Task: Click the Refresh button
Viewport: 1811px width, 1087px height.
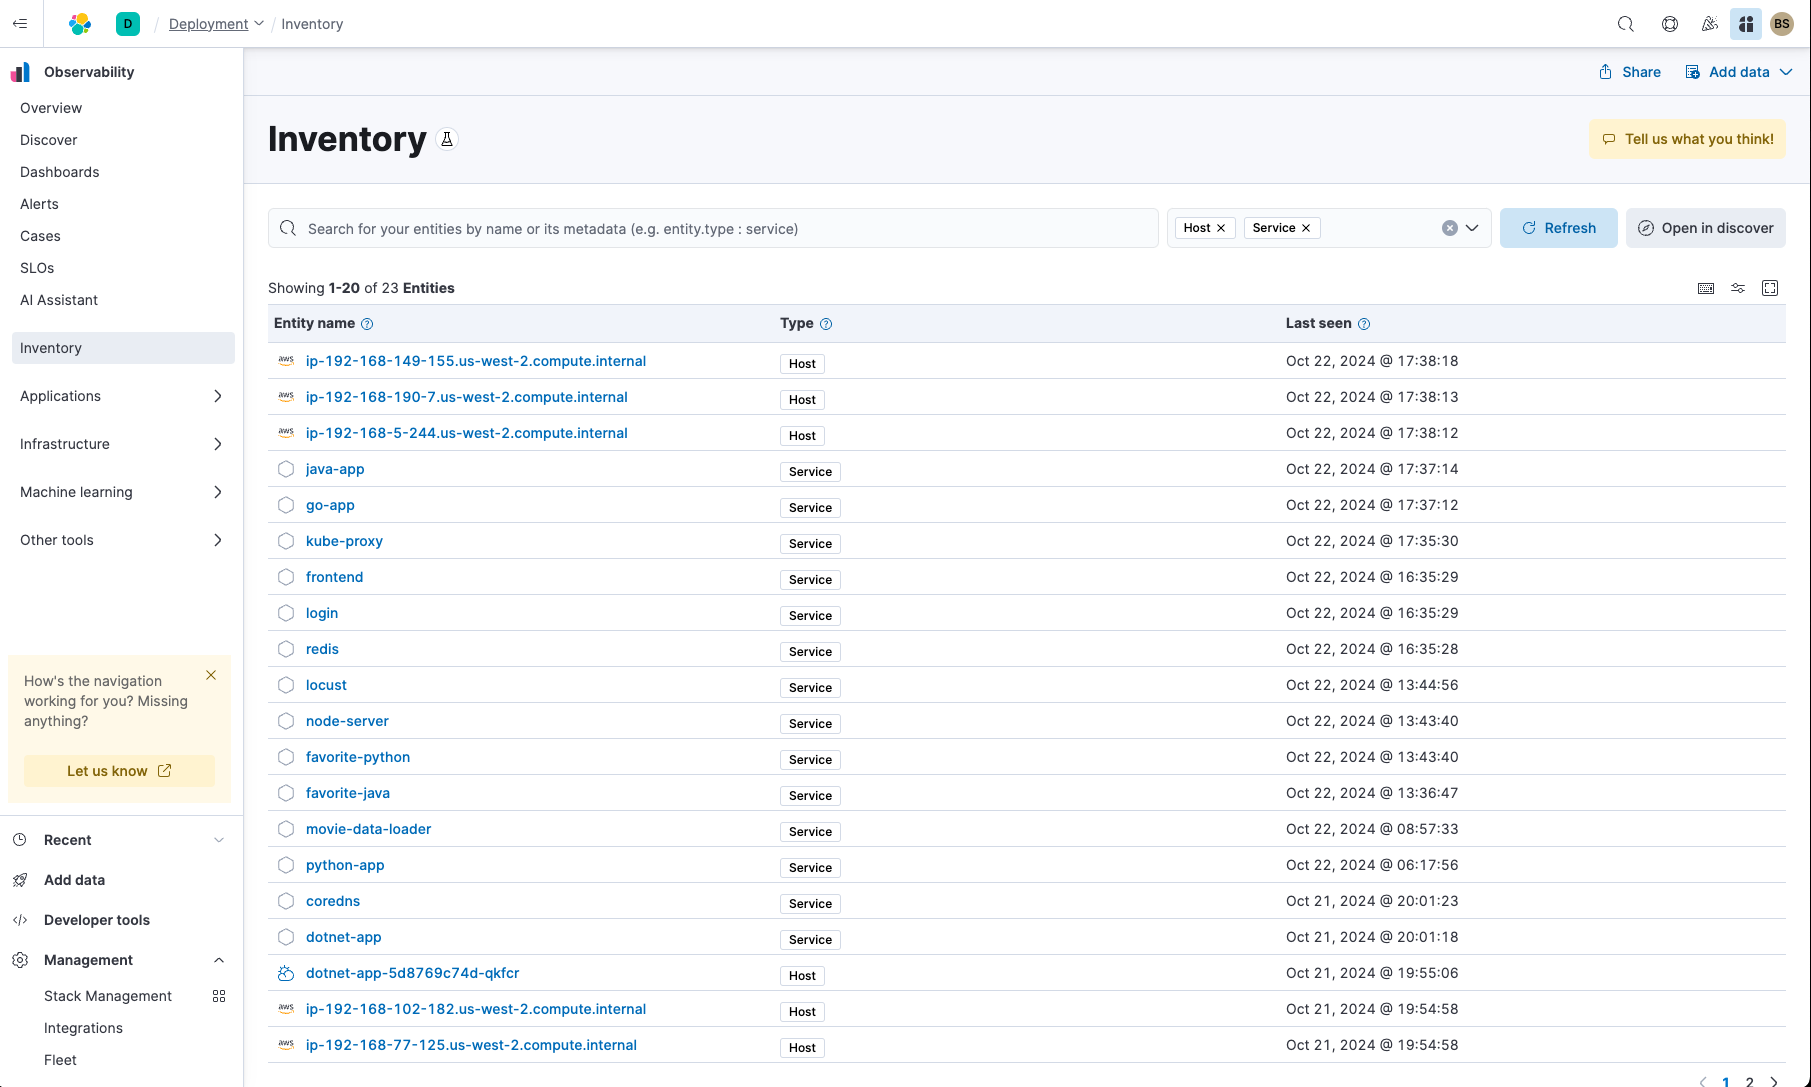Action: 1558,228
